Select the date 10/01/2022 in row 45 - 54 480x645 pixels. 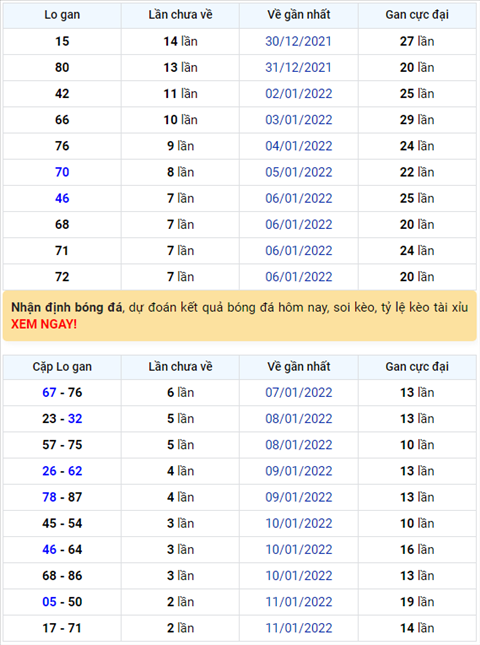pos(299,523)
